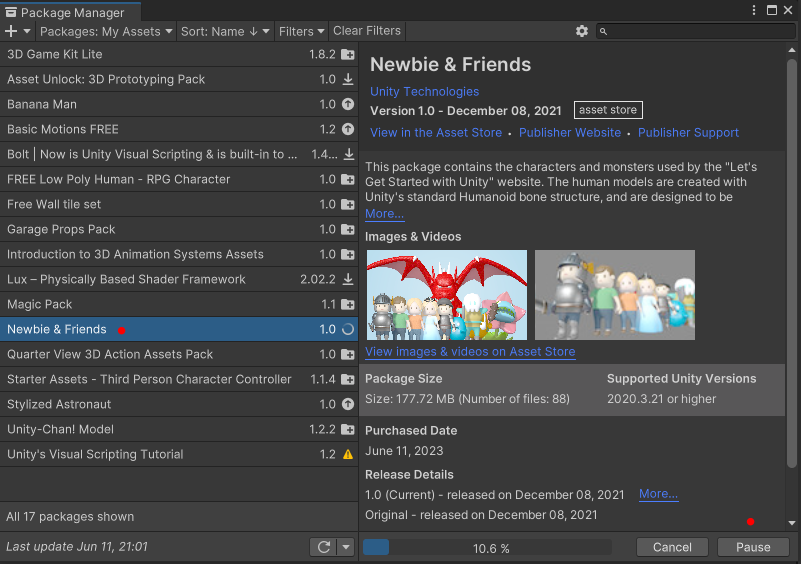Click the download icon on the Bolt row
The height and width of the screenshot is (564, 801).
[x=348, y=154]
